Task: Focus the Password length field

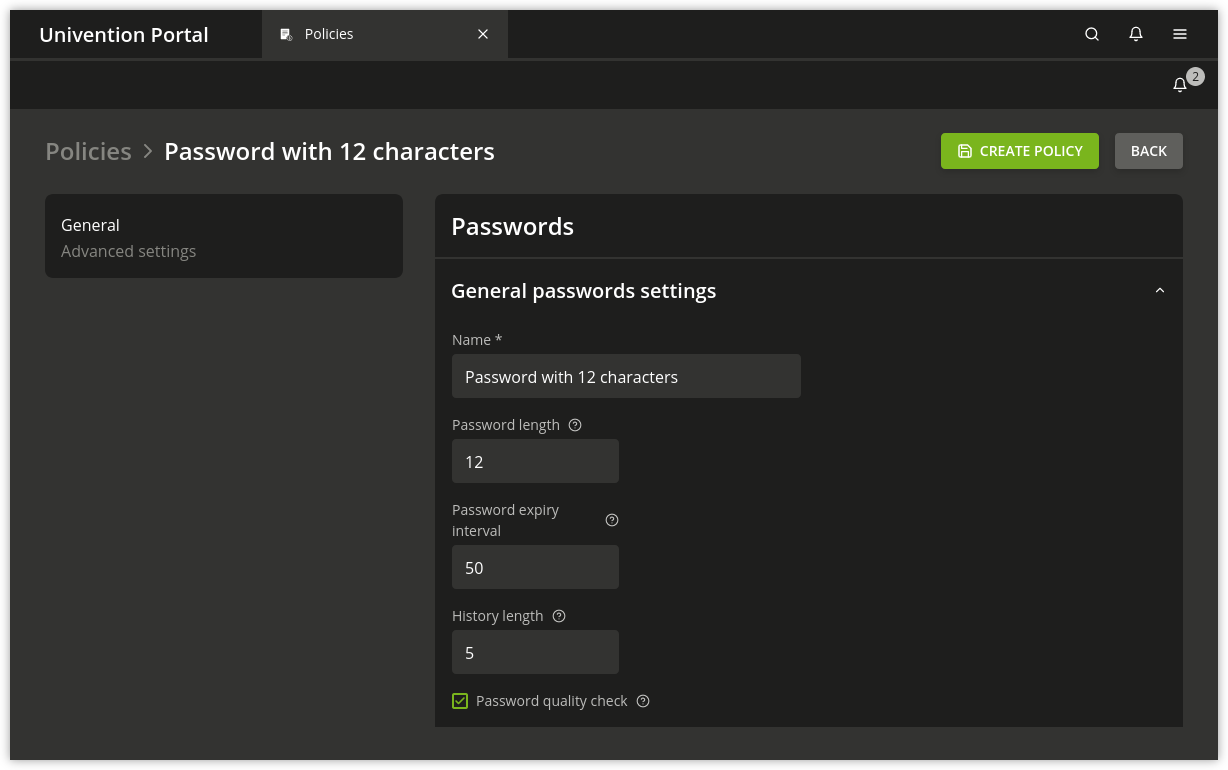Action: [535, 461]
